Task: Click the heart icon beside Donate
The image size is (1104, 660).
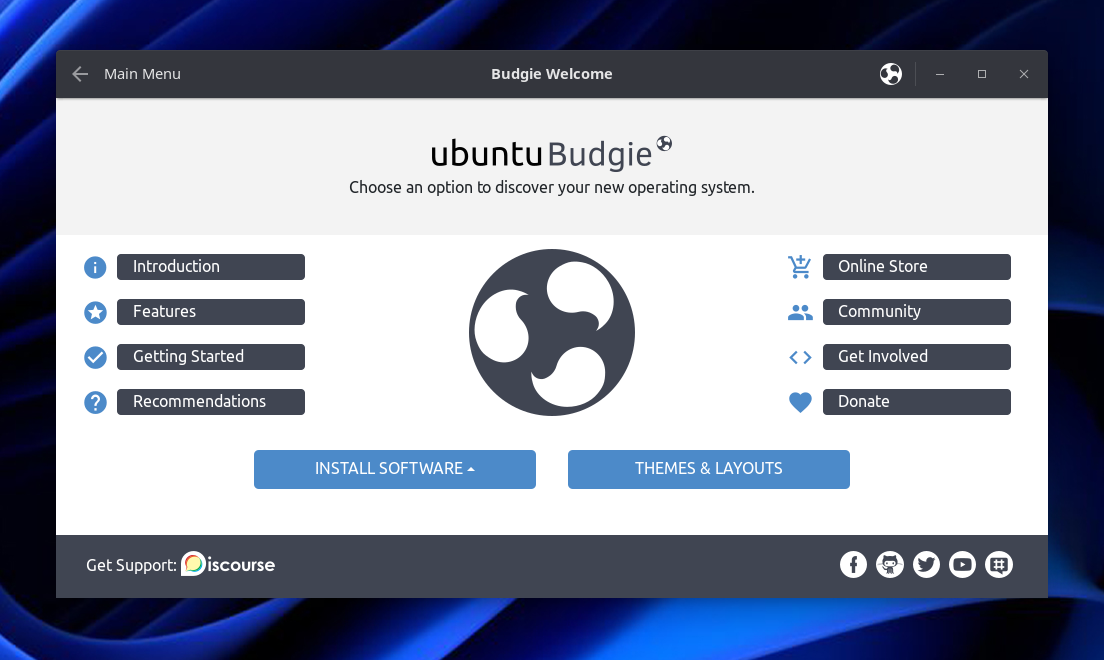Action: pos(799,402)
